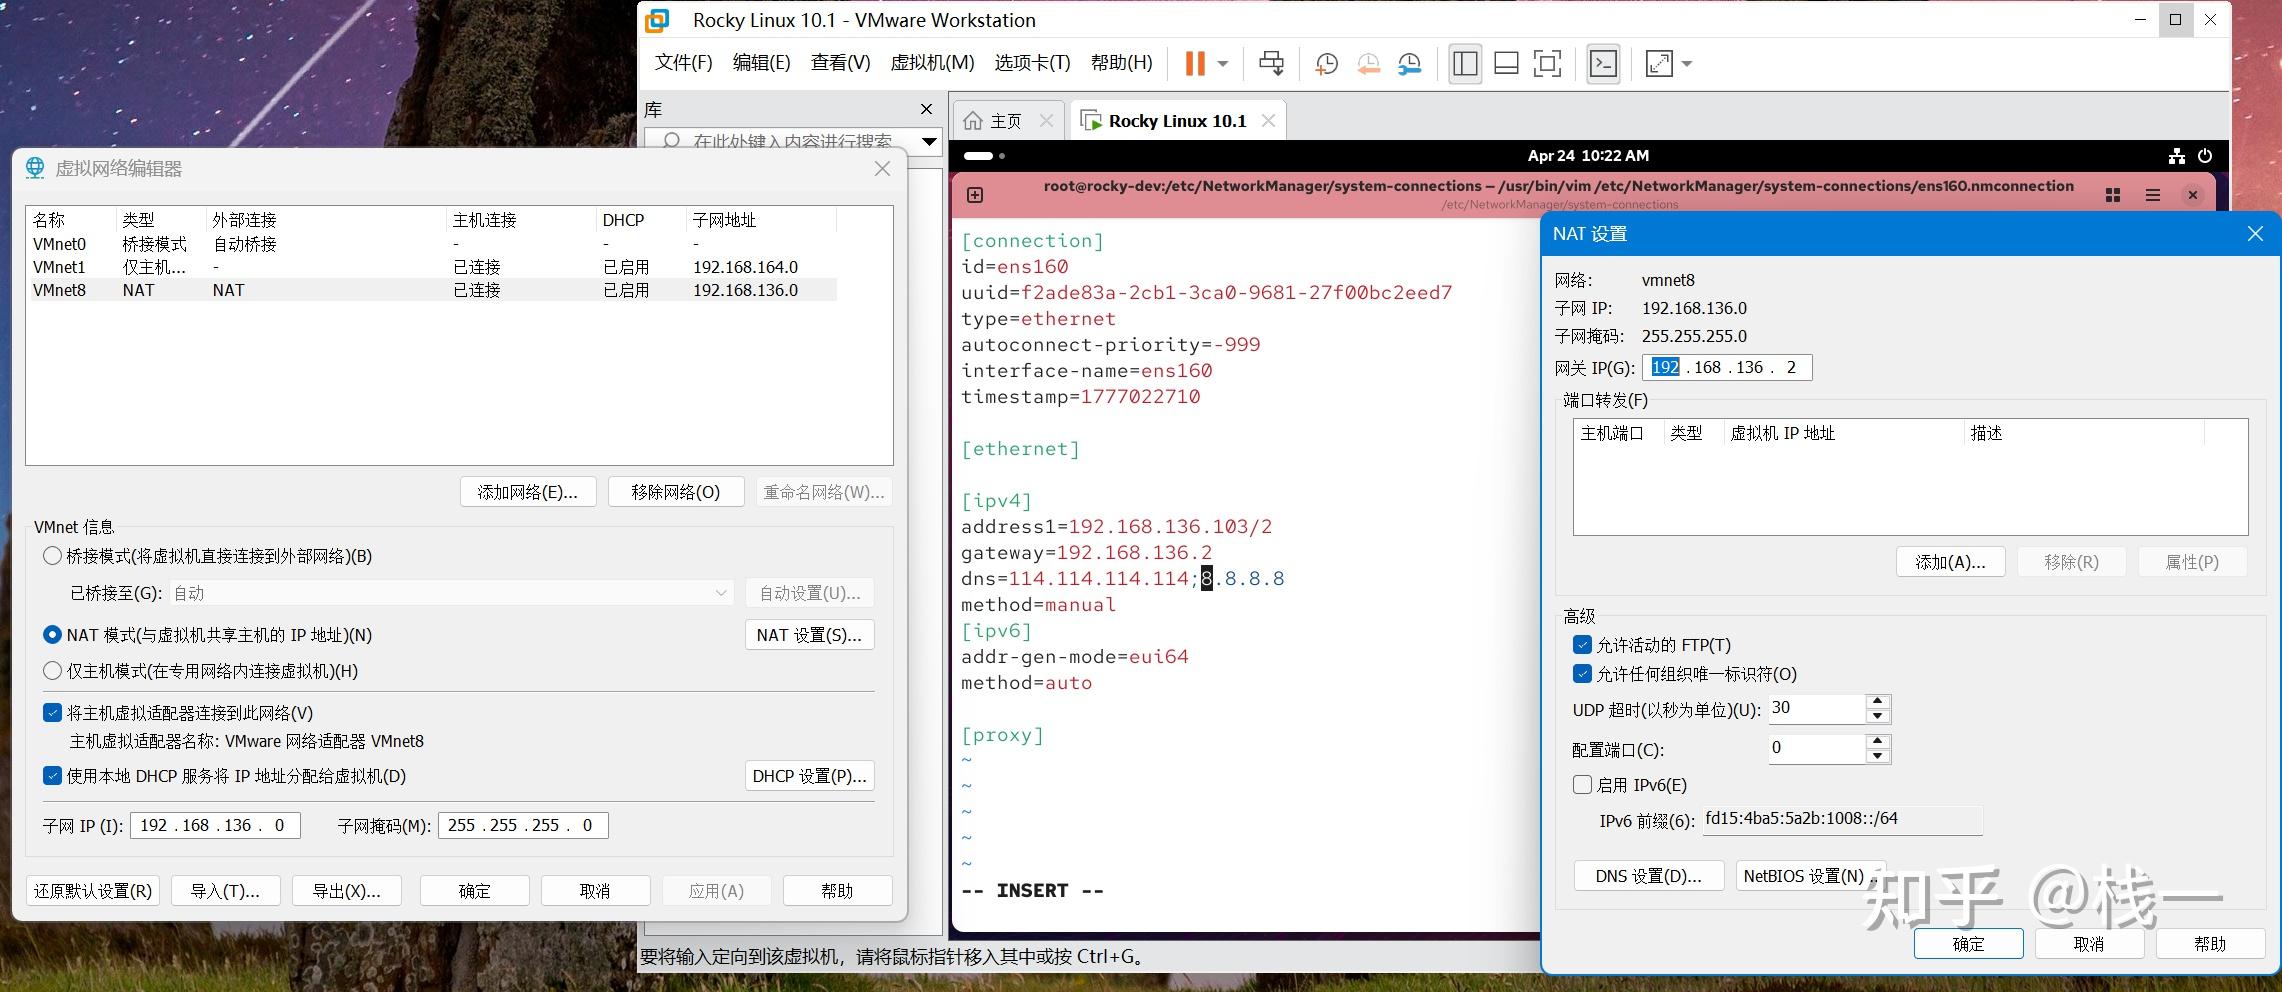The width and height of the screenshot is (2282, 992).
Task: Open the snapshot manager wrench-clock icon
Action: [1409, 64]
